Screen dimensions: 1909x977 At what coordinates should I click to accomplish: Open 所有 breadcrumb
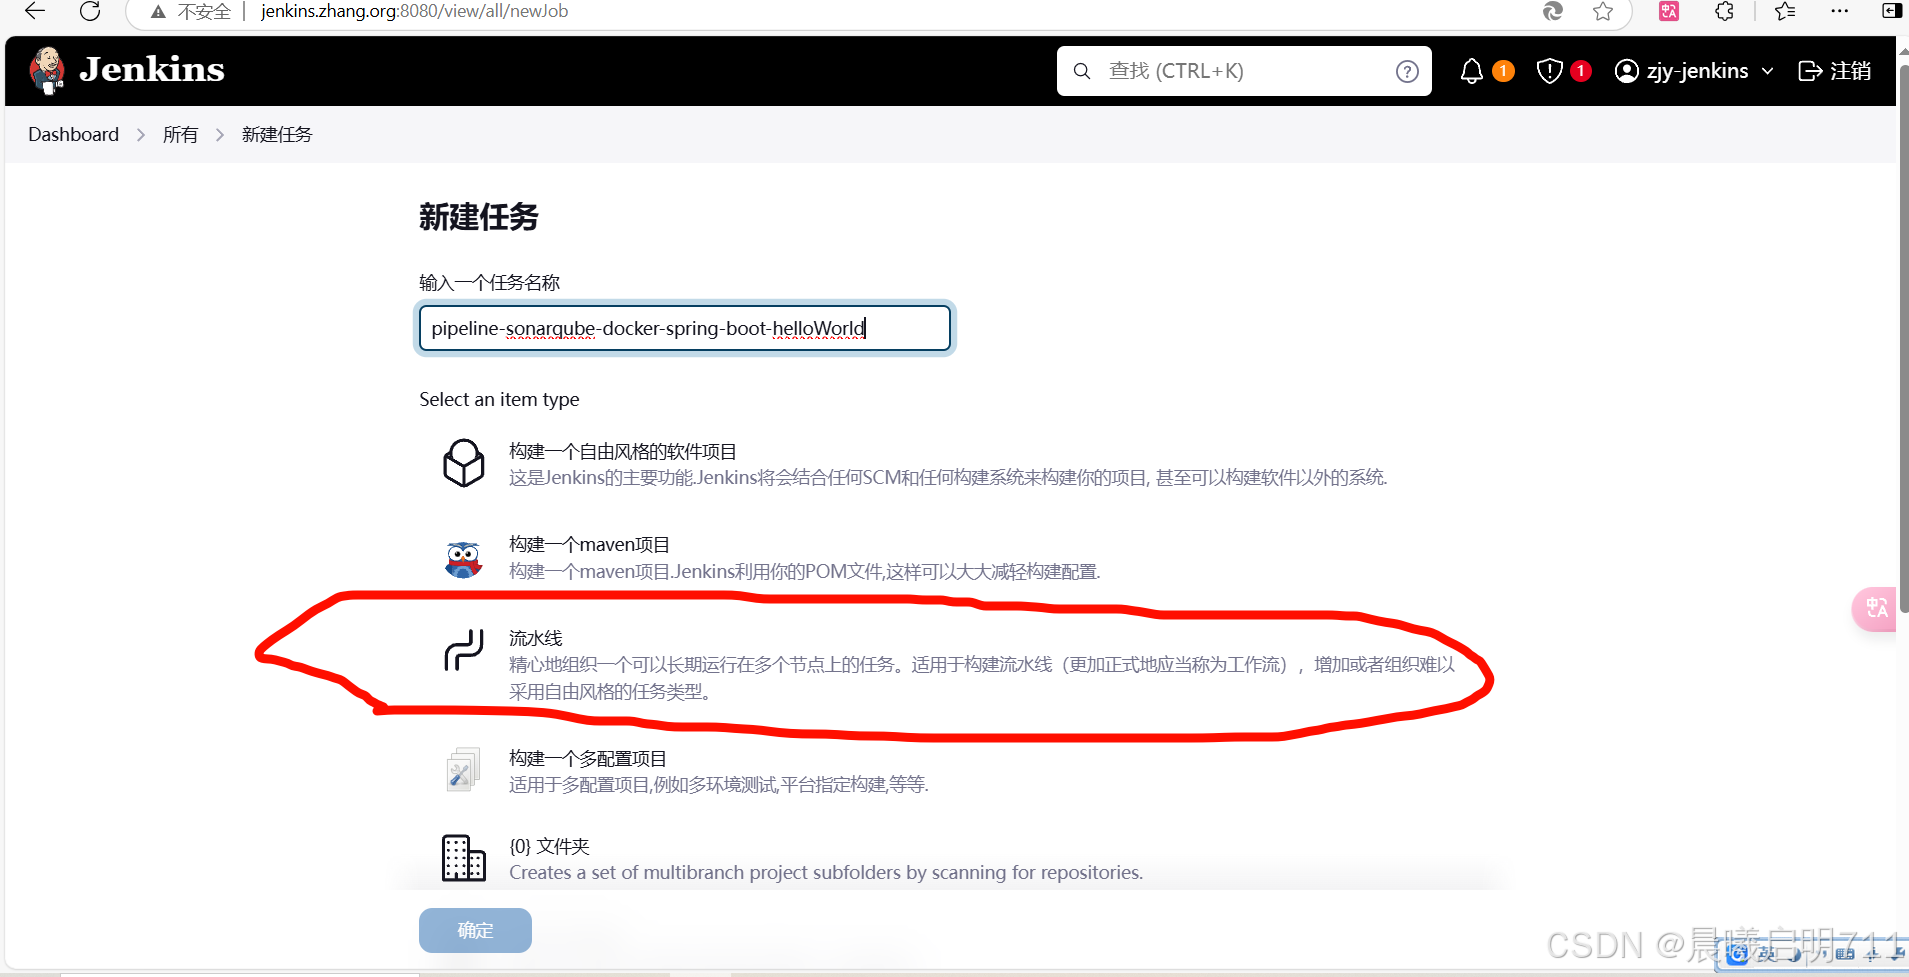click(180, 134)
